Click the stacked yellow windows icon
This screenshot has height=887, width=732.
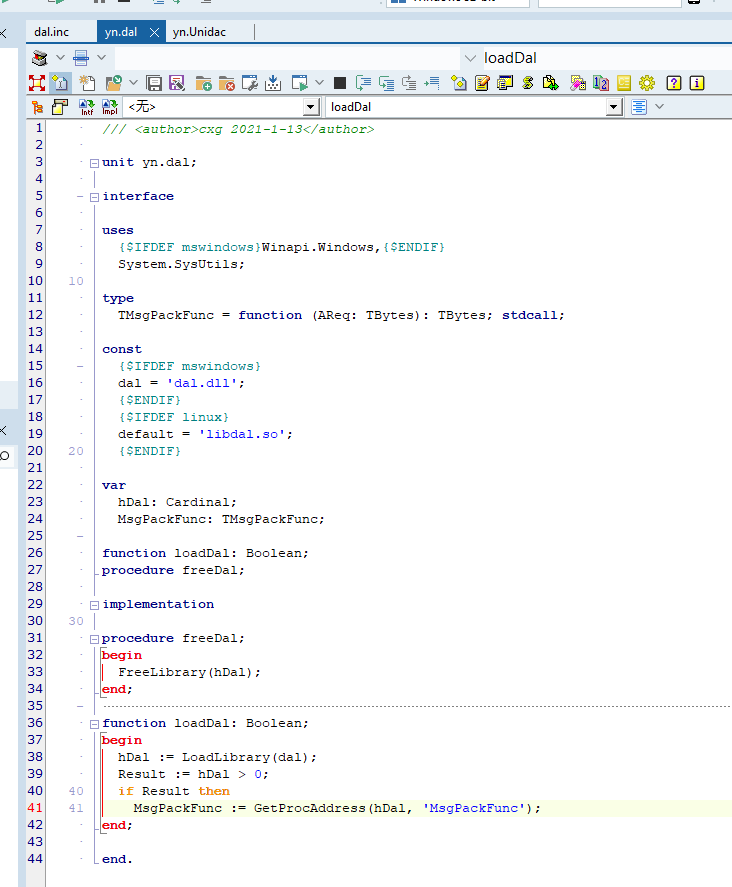point(505,83)
